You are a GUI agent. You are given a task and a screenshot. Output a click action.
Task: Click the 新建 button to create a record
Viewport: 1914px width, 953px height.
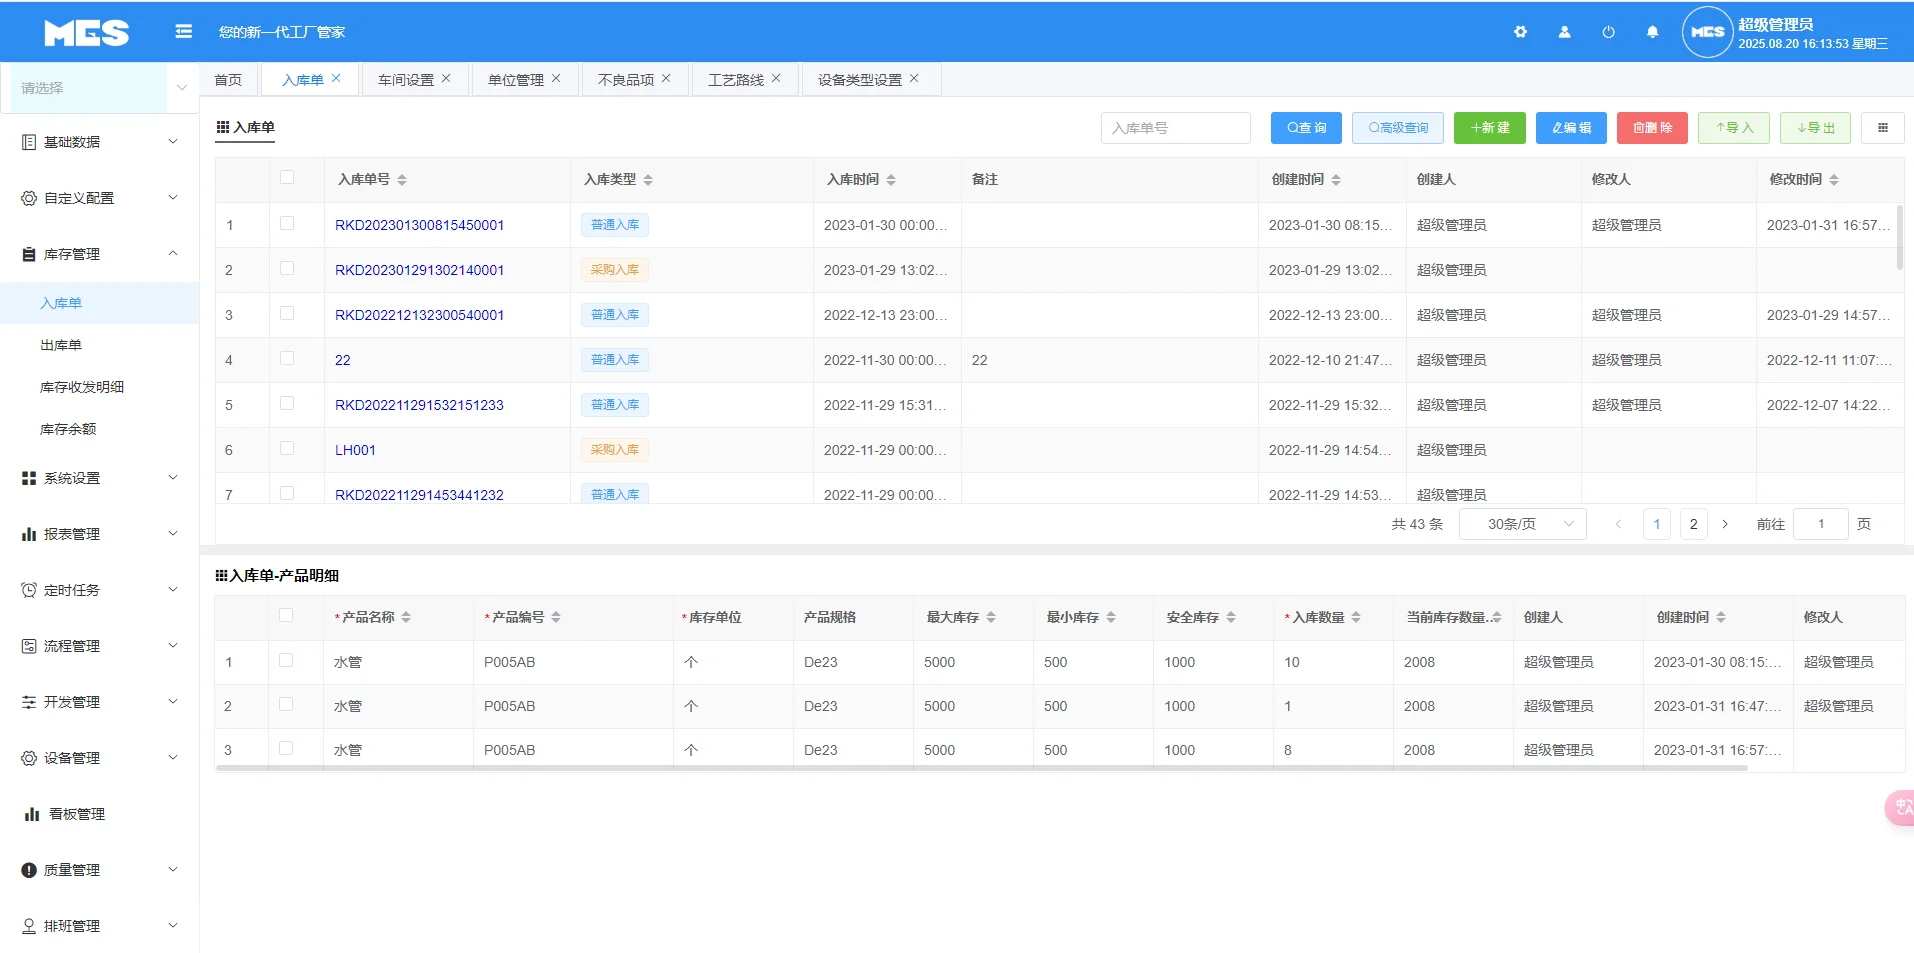coord(1488,127)
